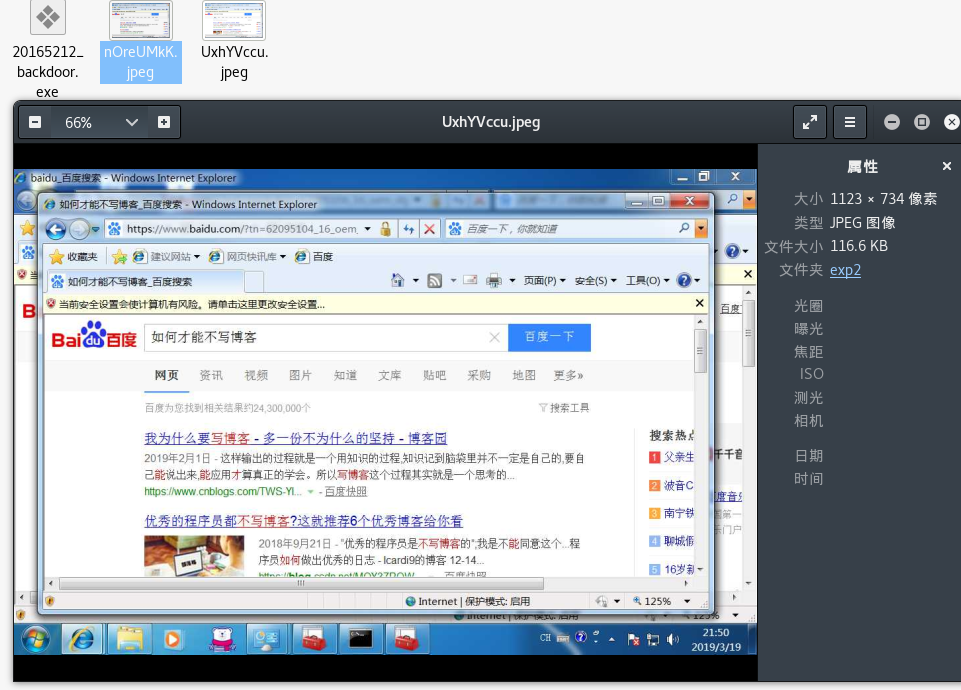Select the 如何才能不写博客_百度搜索 browser tab

coord(146,282)
